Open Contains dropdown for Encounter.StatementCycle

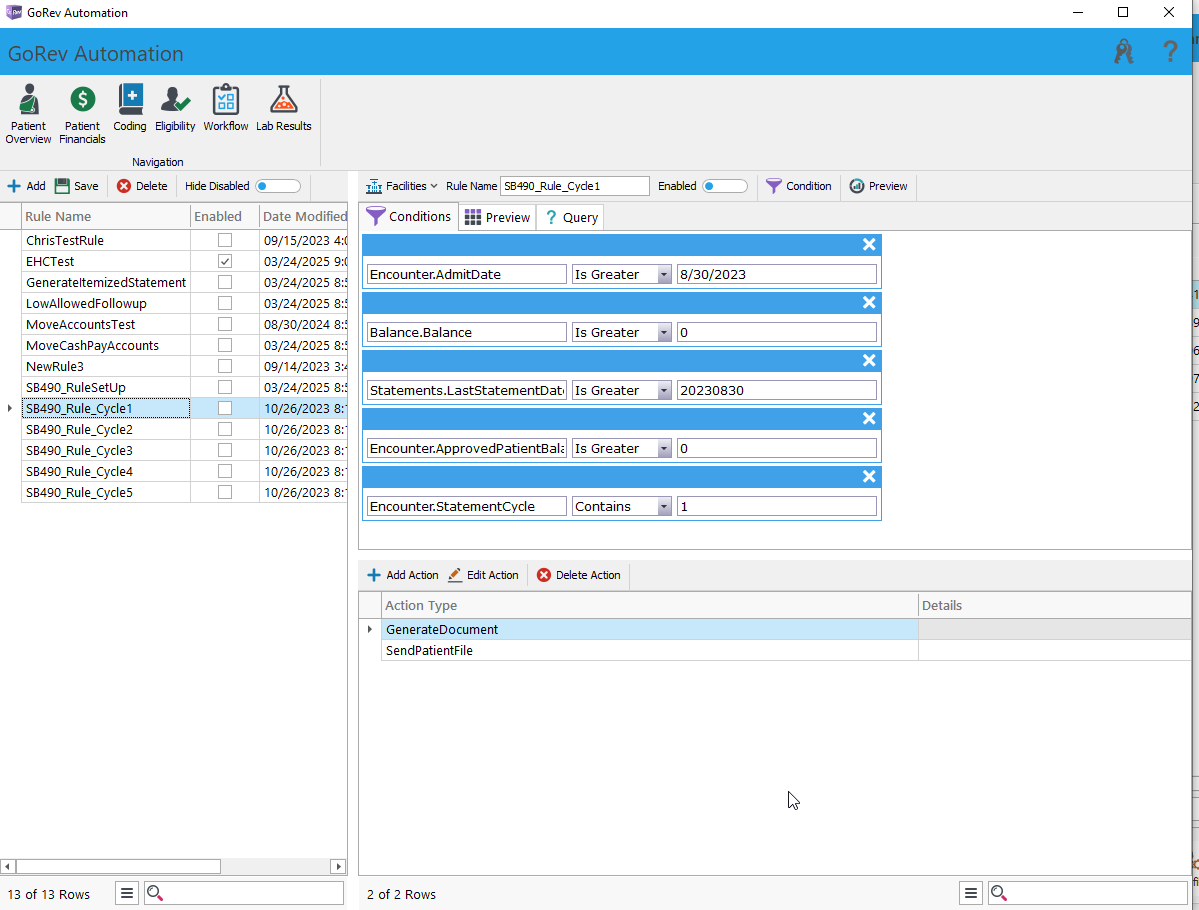[x=664, y=506]
